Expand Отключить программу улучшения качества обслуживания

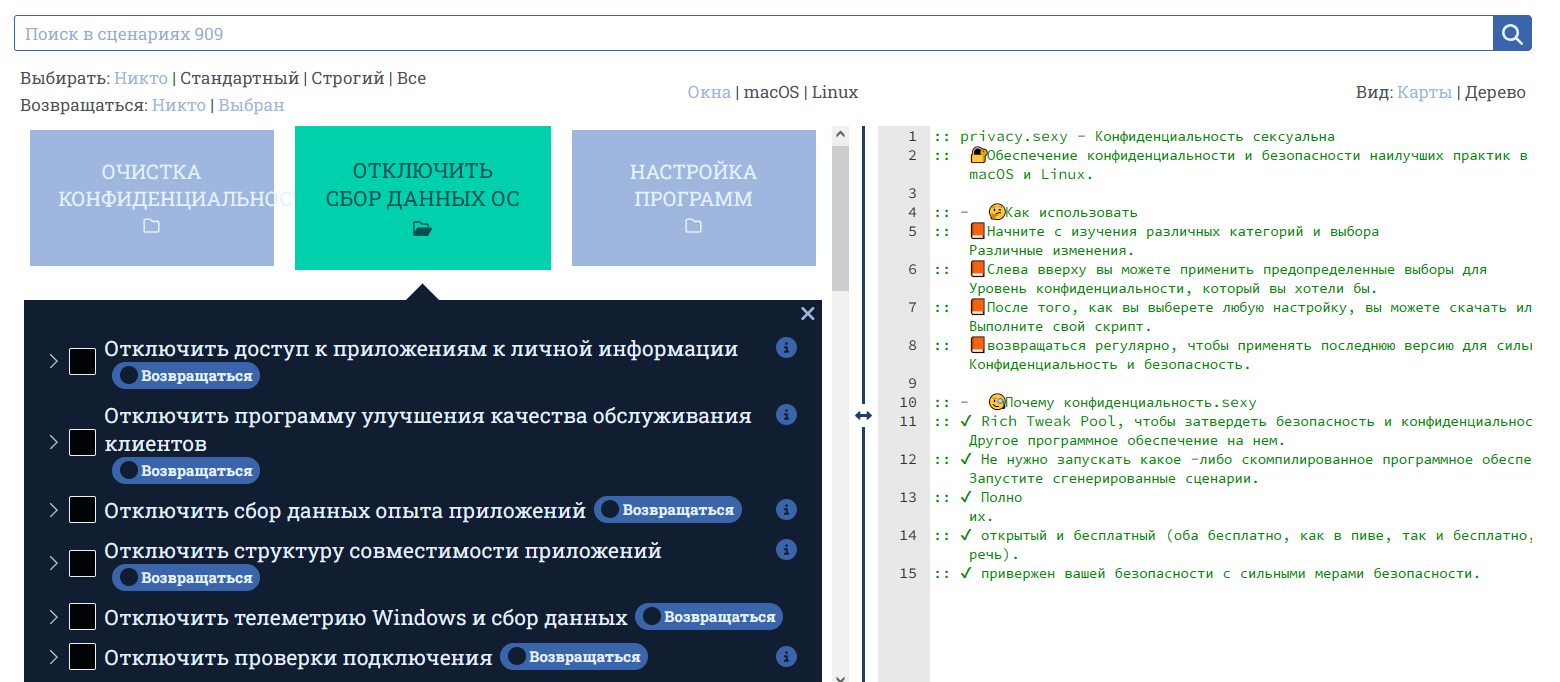click(54, 443)
